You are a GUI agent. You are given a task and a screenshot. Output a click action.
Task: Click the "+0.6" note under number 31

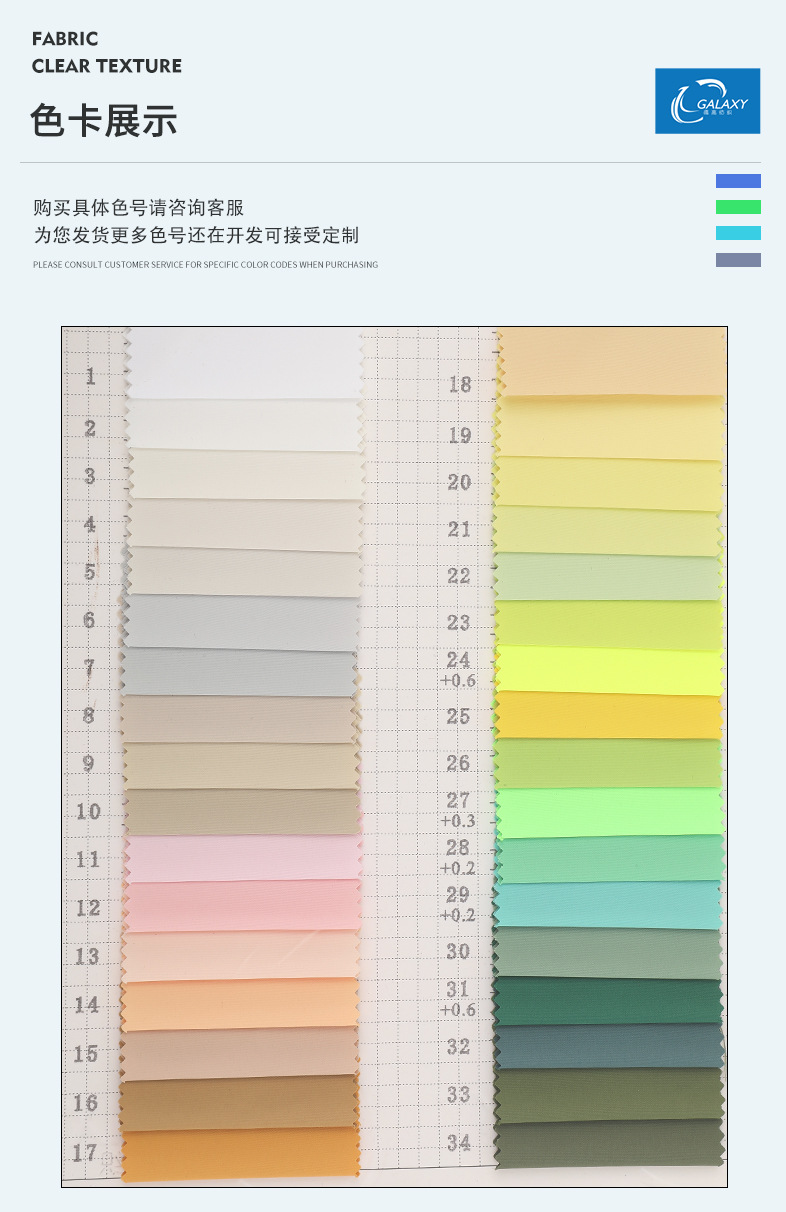click(459, 1010)
